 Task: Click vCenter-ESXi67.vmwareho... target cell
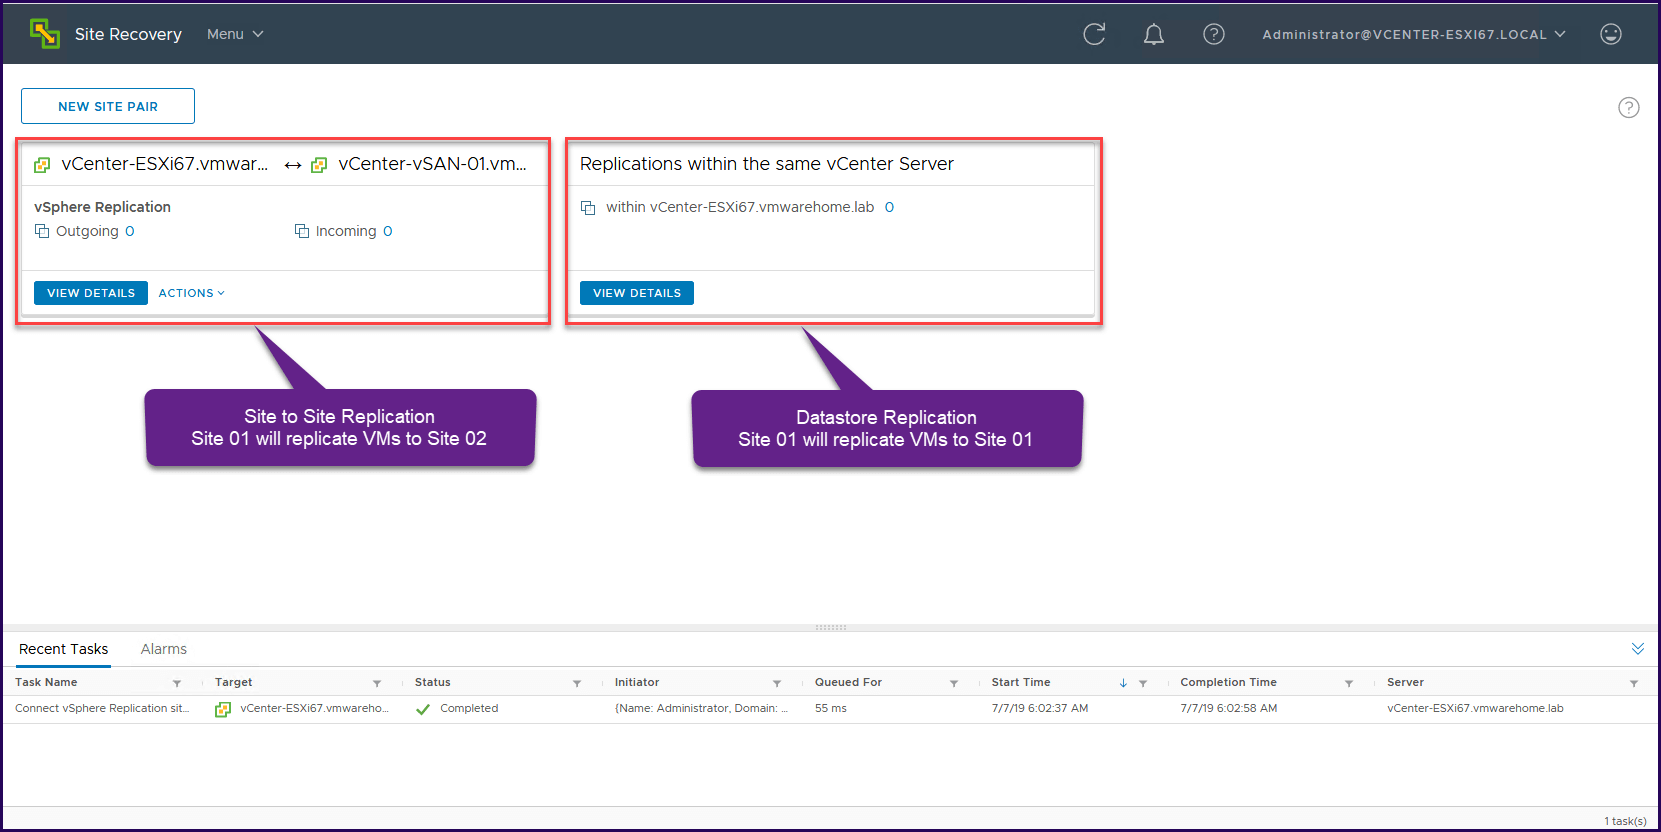click(x=314, y=708)
